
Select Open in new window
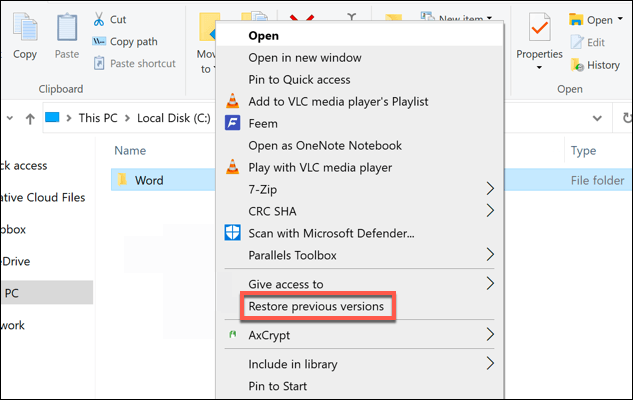tap(305, 57)
